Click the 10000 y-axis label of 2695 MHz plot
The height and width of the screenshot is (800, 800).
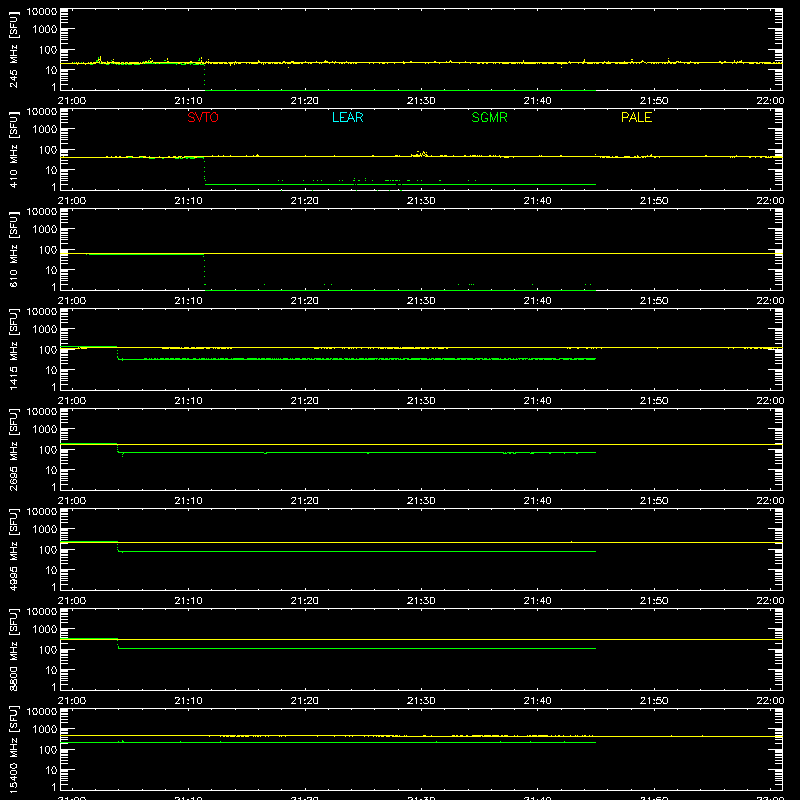point(42,411)
